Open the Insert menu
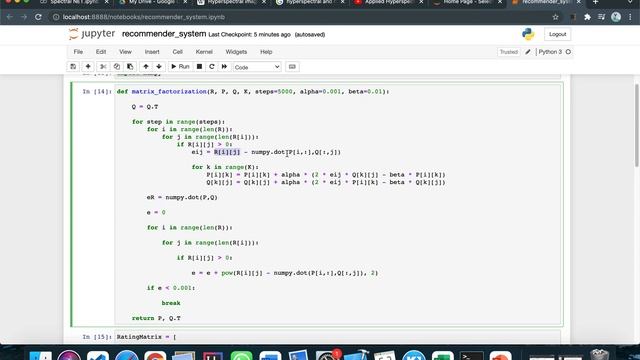Viewport: 640px width, 360px height. point(152,52)
